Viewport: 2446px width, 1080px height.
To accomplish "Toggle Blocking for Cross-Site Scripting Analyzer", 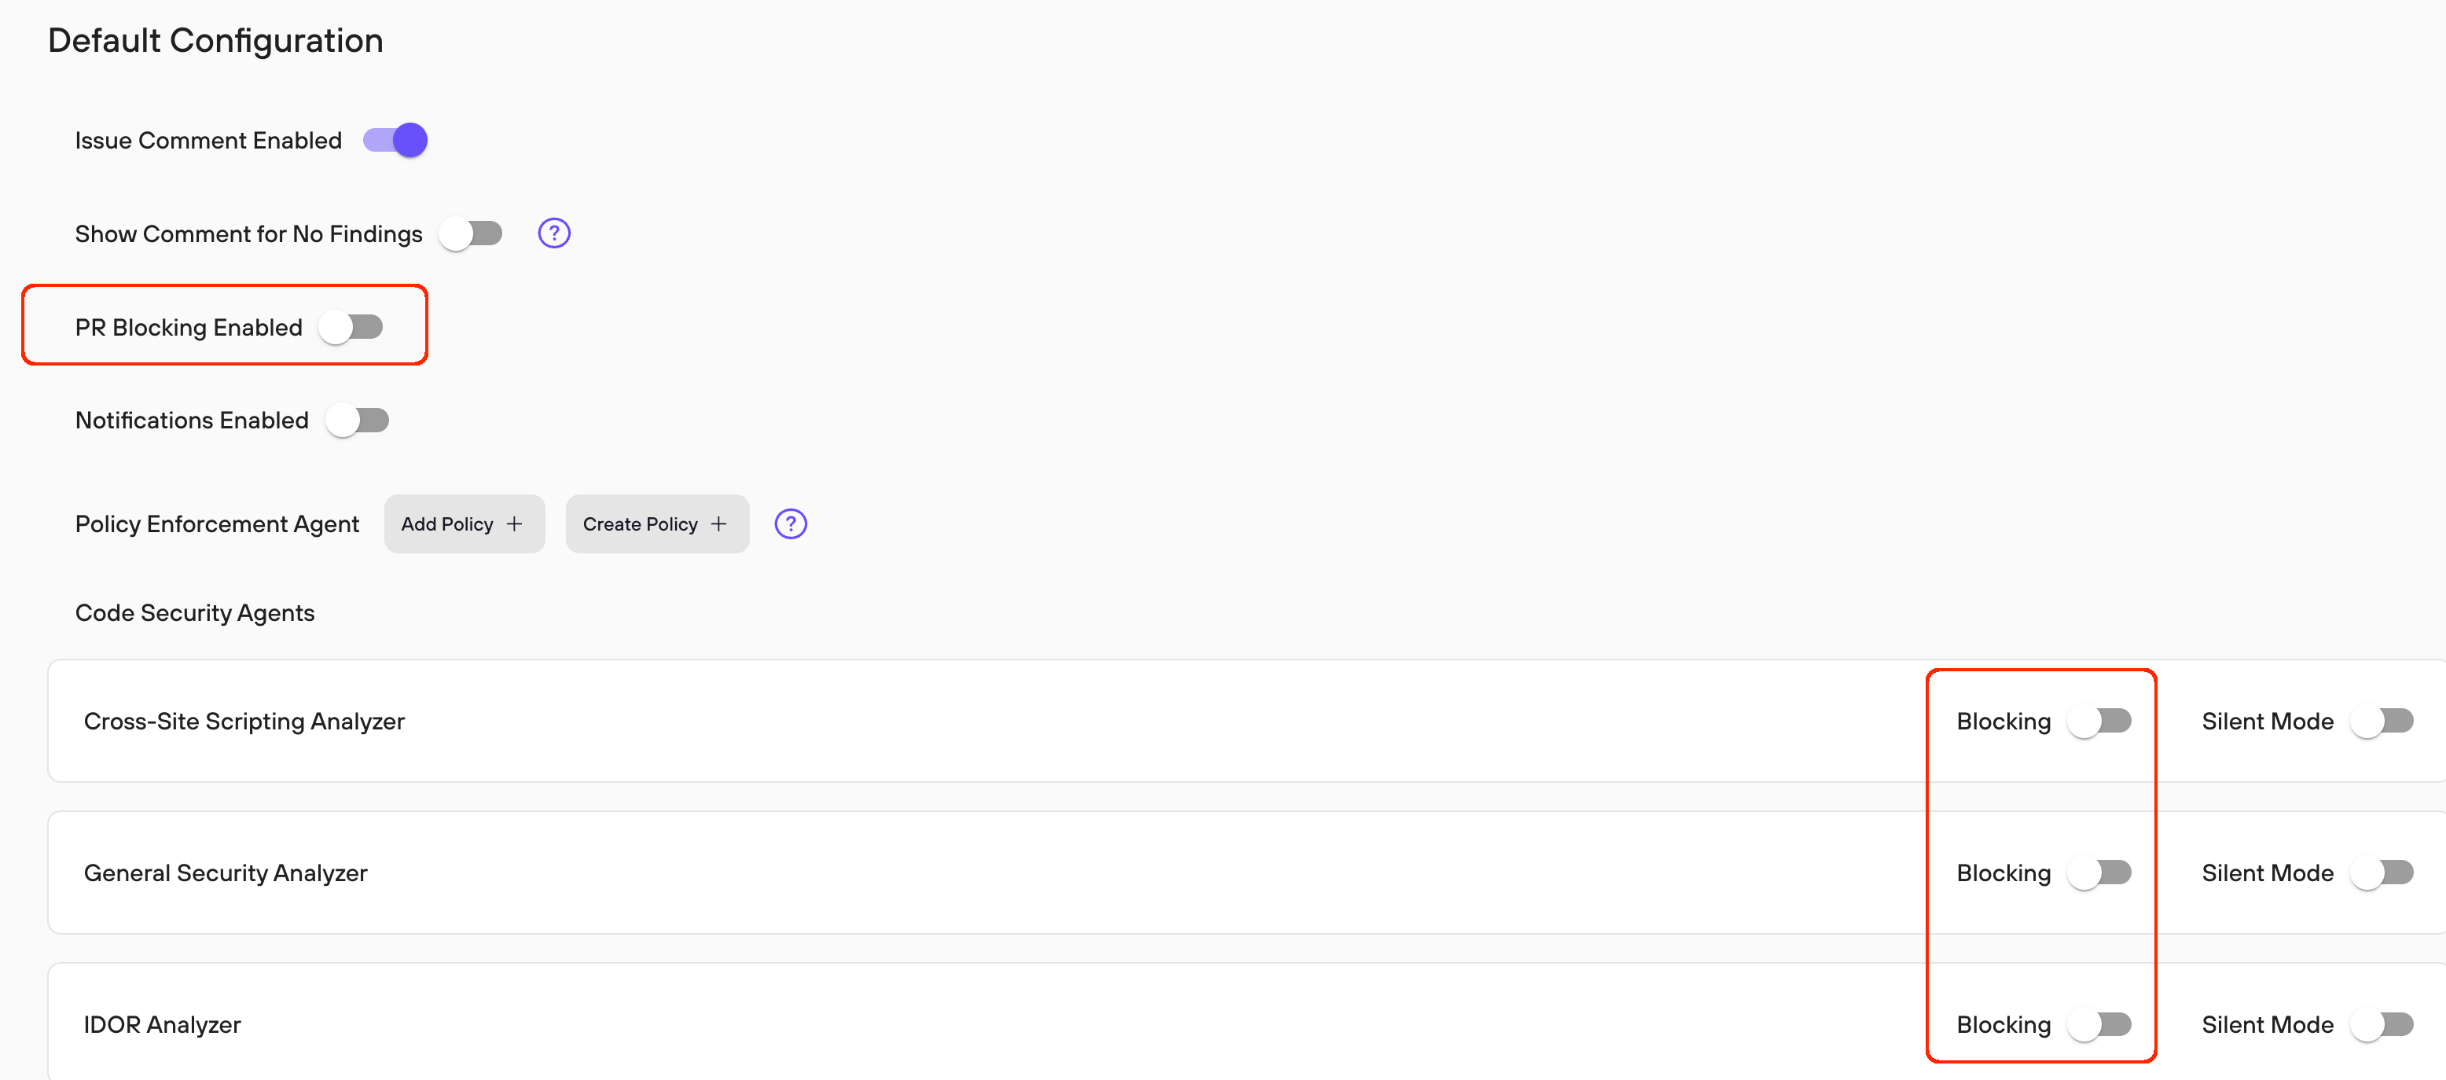I will pyautogui.click(x=2100, y=721).
